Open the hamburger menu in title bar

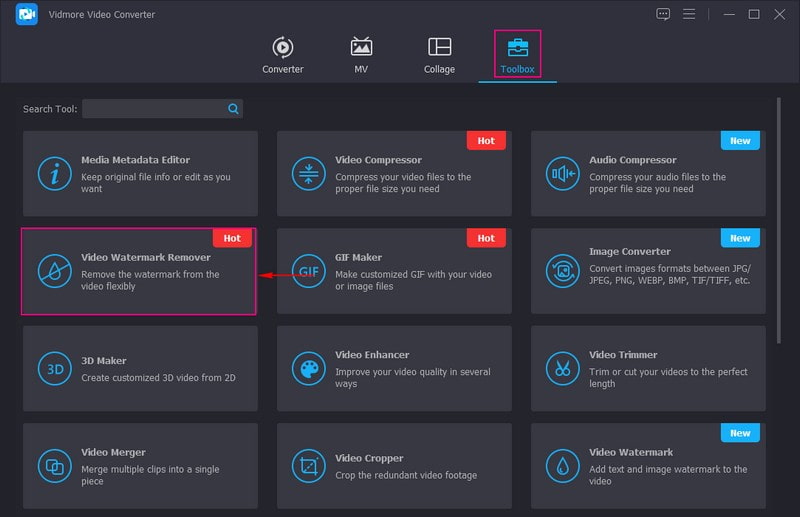pos(689,14)
